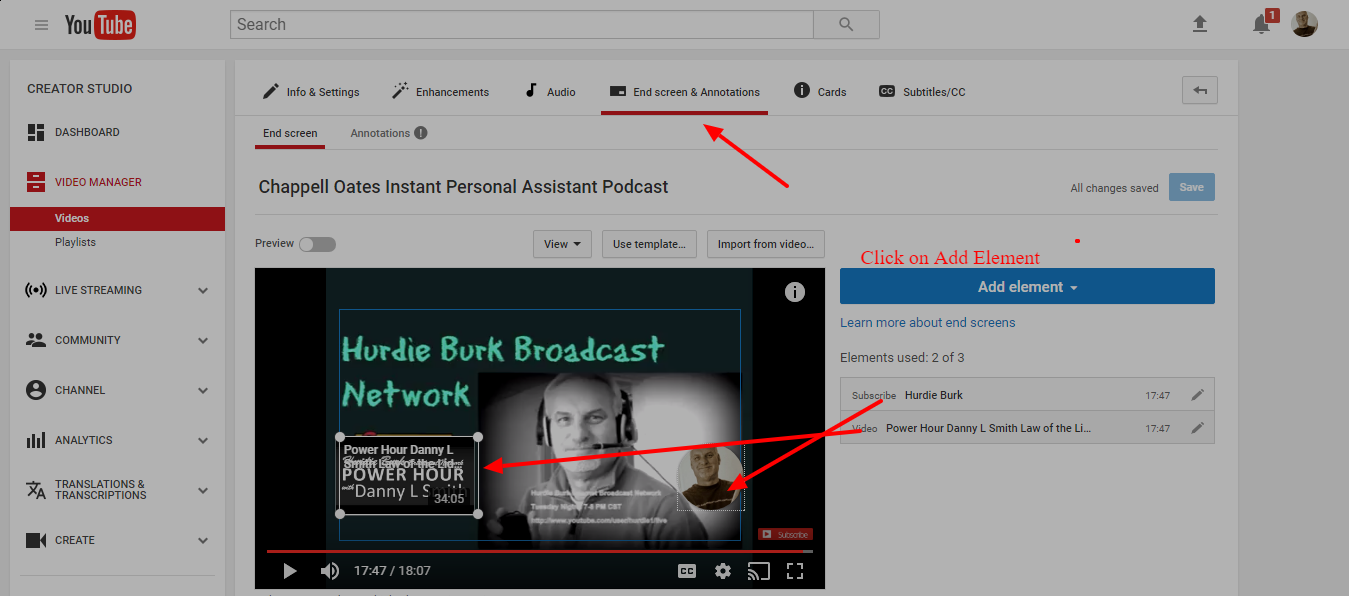1349x596 pixels.
Task: Click the Save button
Action: point(1192,187)
